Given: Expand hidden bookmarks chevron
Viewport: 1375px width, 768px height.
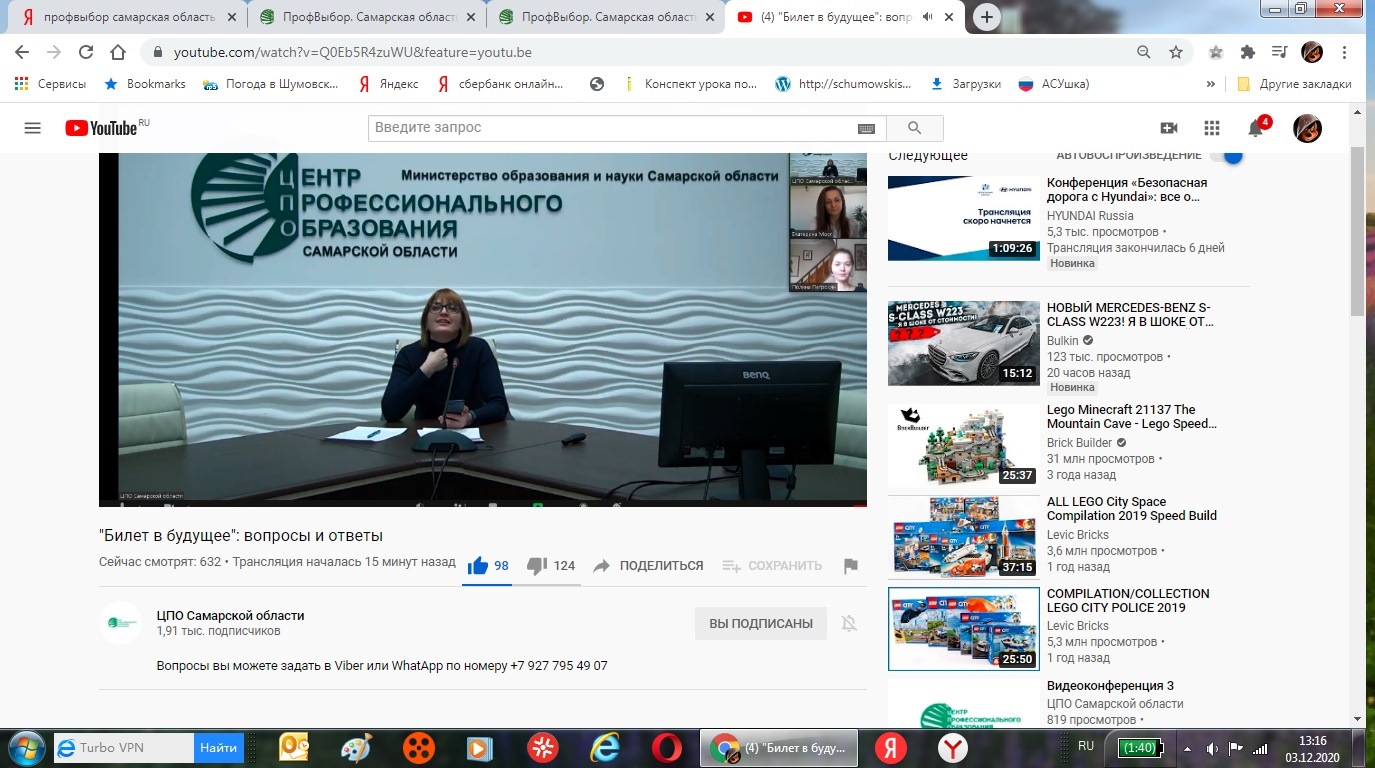Looking at the screenshot, I should [1211, 84].
